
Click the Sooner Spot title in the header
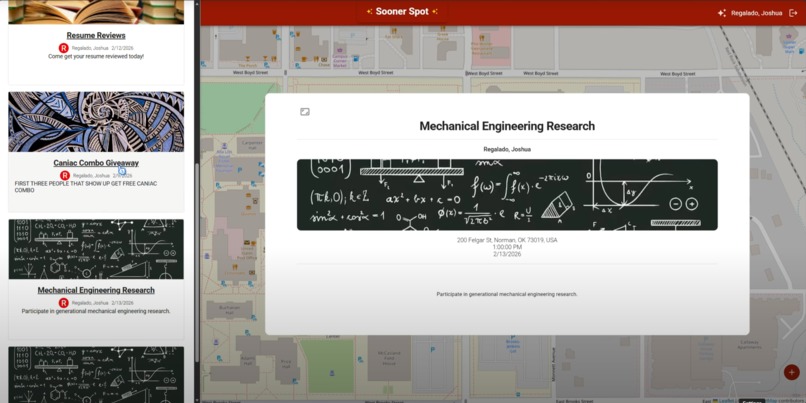(x=402, y=11)
